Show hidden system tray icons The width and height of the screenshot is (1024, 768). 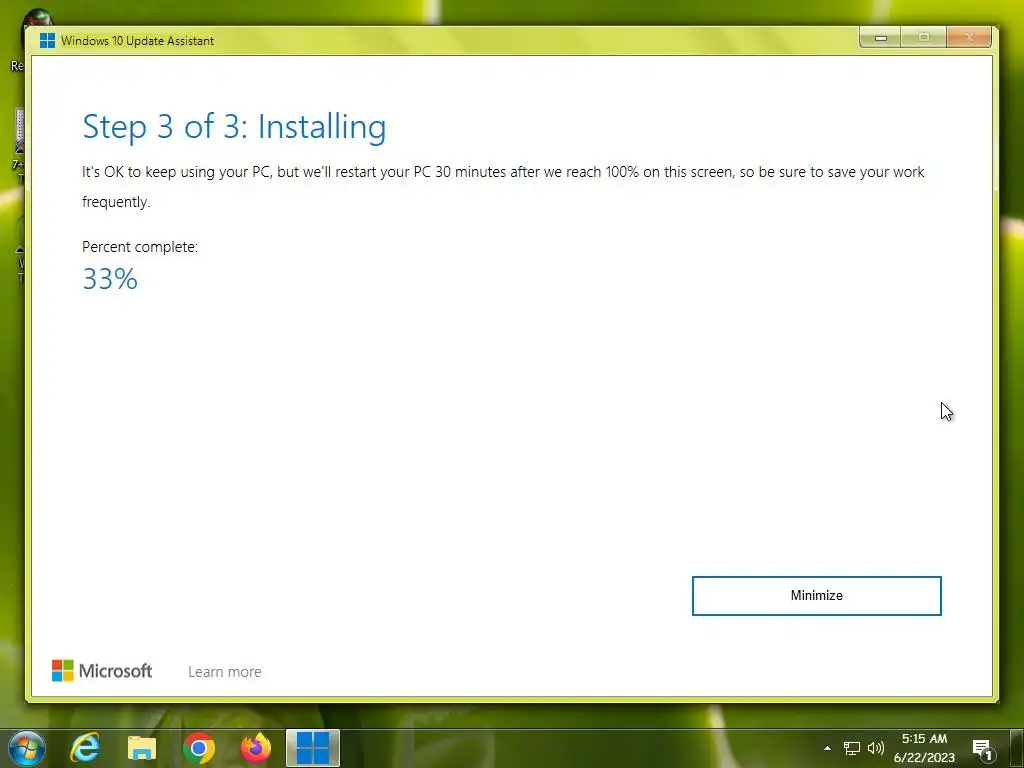tap(827, 748)
